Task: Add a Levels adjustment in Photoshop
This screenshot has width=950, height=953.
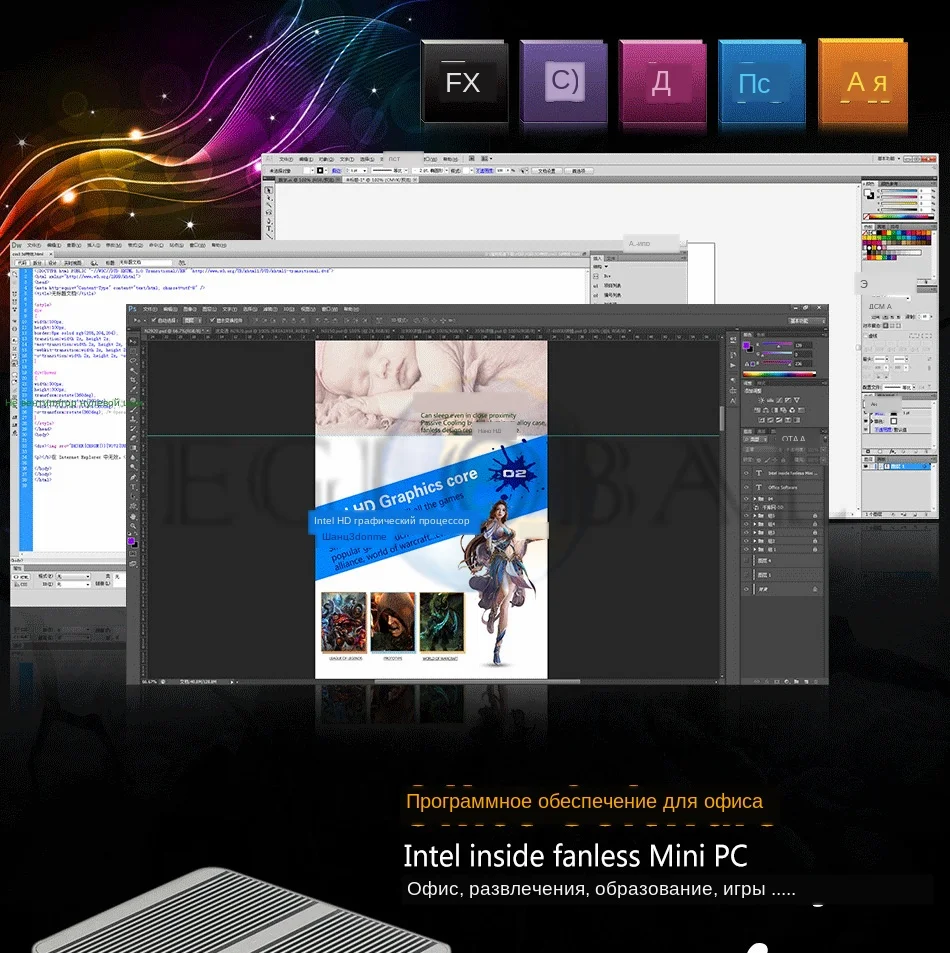Action: tap(770, 401)
